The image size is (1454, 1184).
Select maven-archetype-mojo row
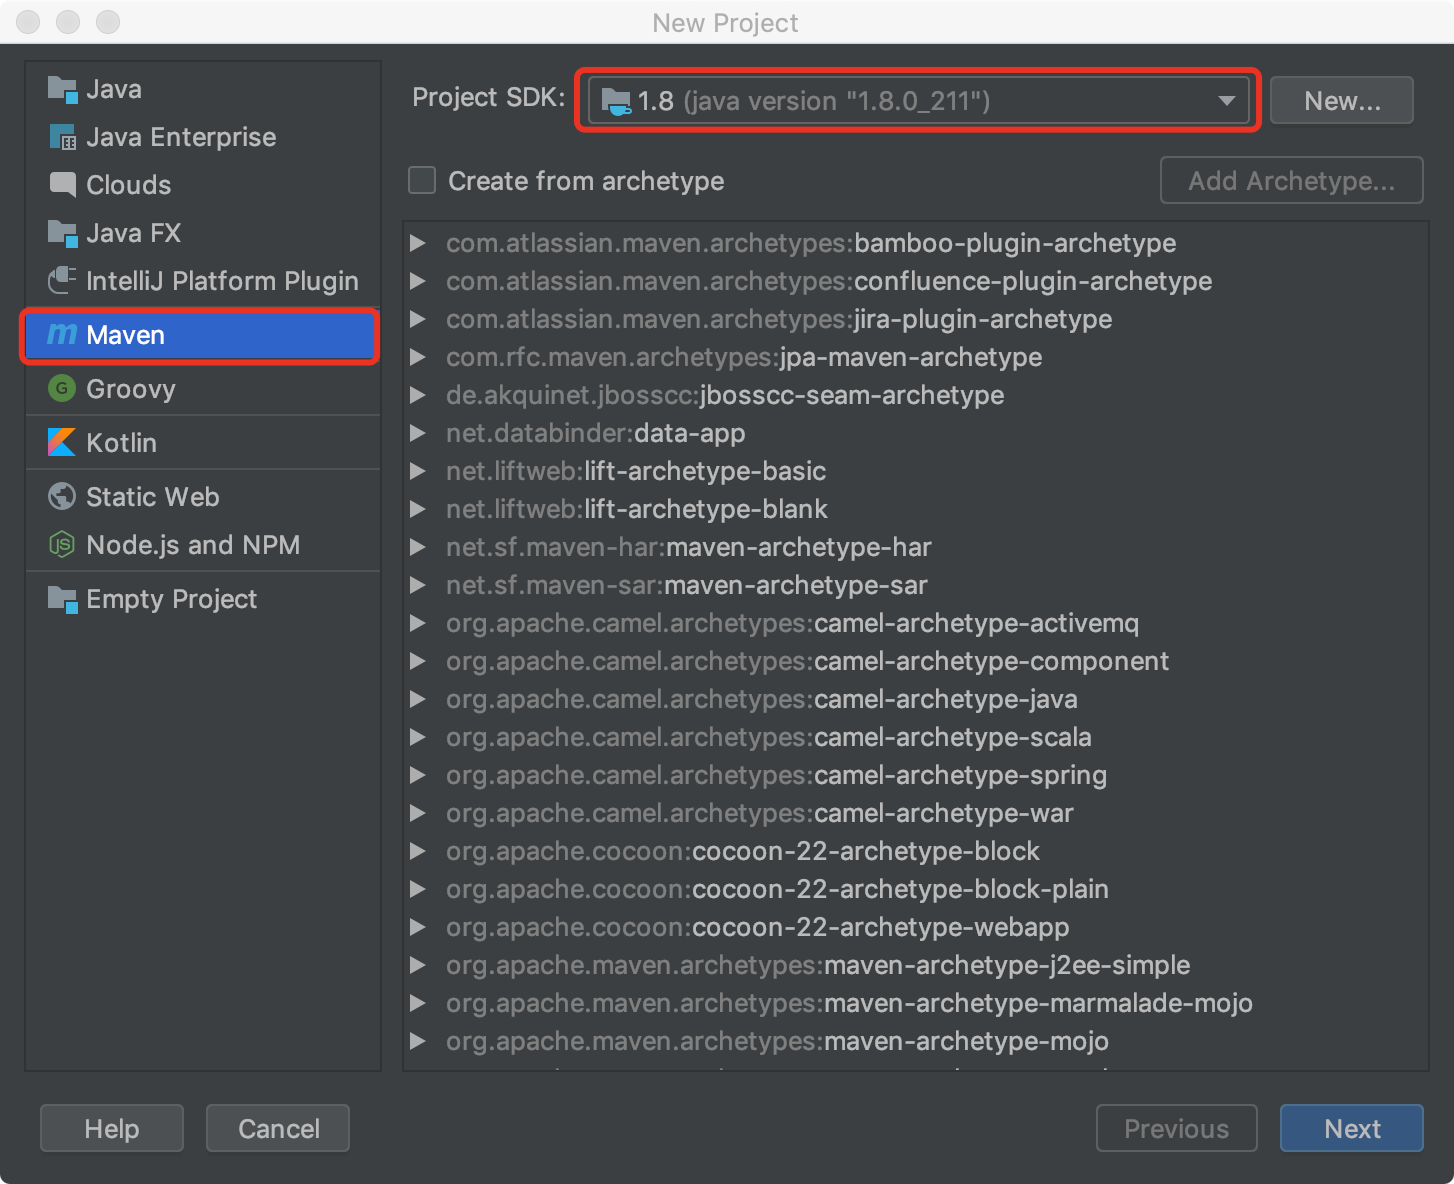(x=915, y=1041)
